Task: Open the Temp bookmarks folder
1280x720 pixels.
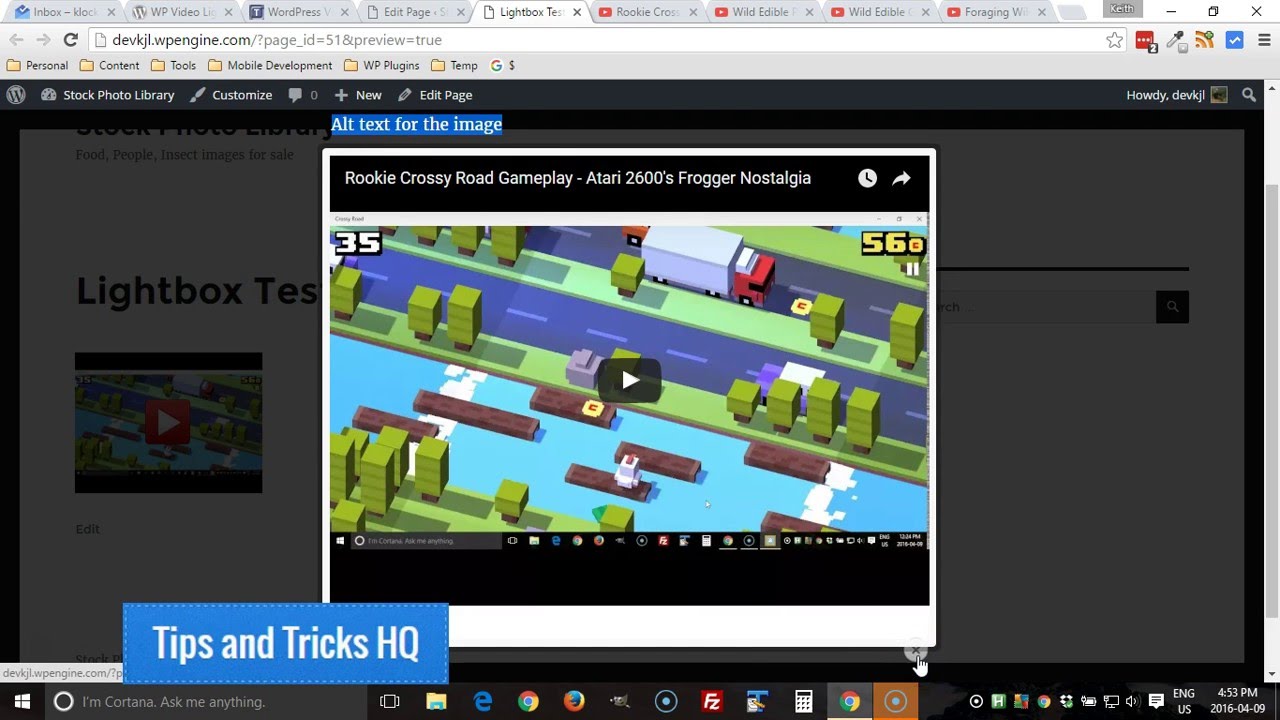Action: coord(454,66)
